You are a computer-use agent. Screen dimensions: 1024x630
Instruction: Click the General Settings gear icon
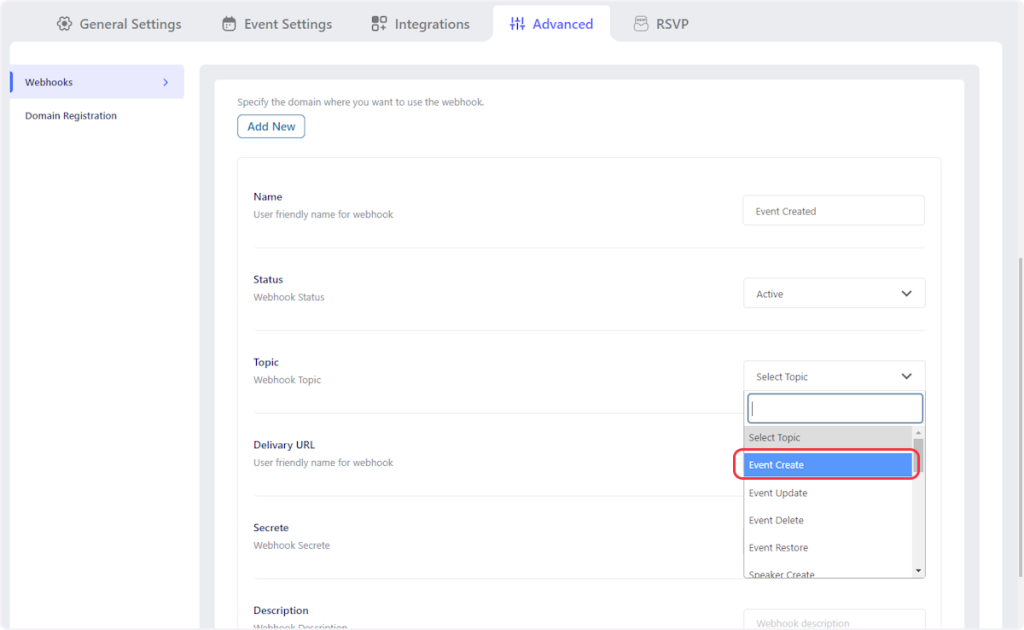tap(65, 24)
